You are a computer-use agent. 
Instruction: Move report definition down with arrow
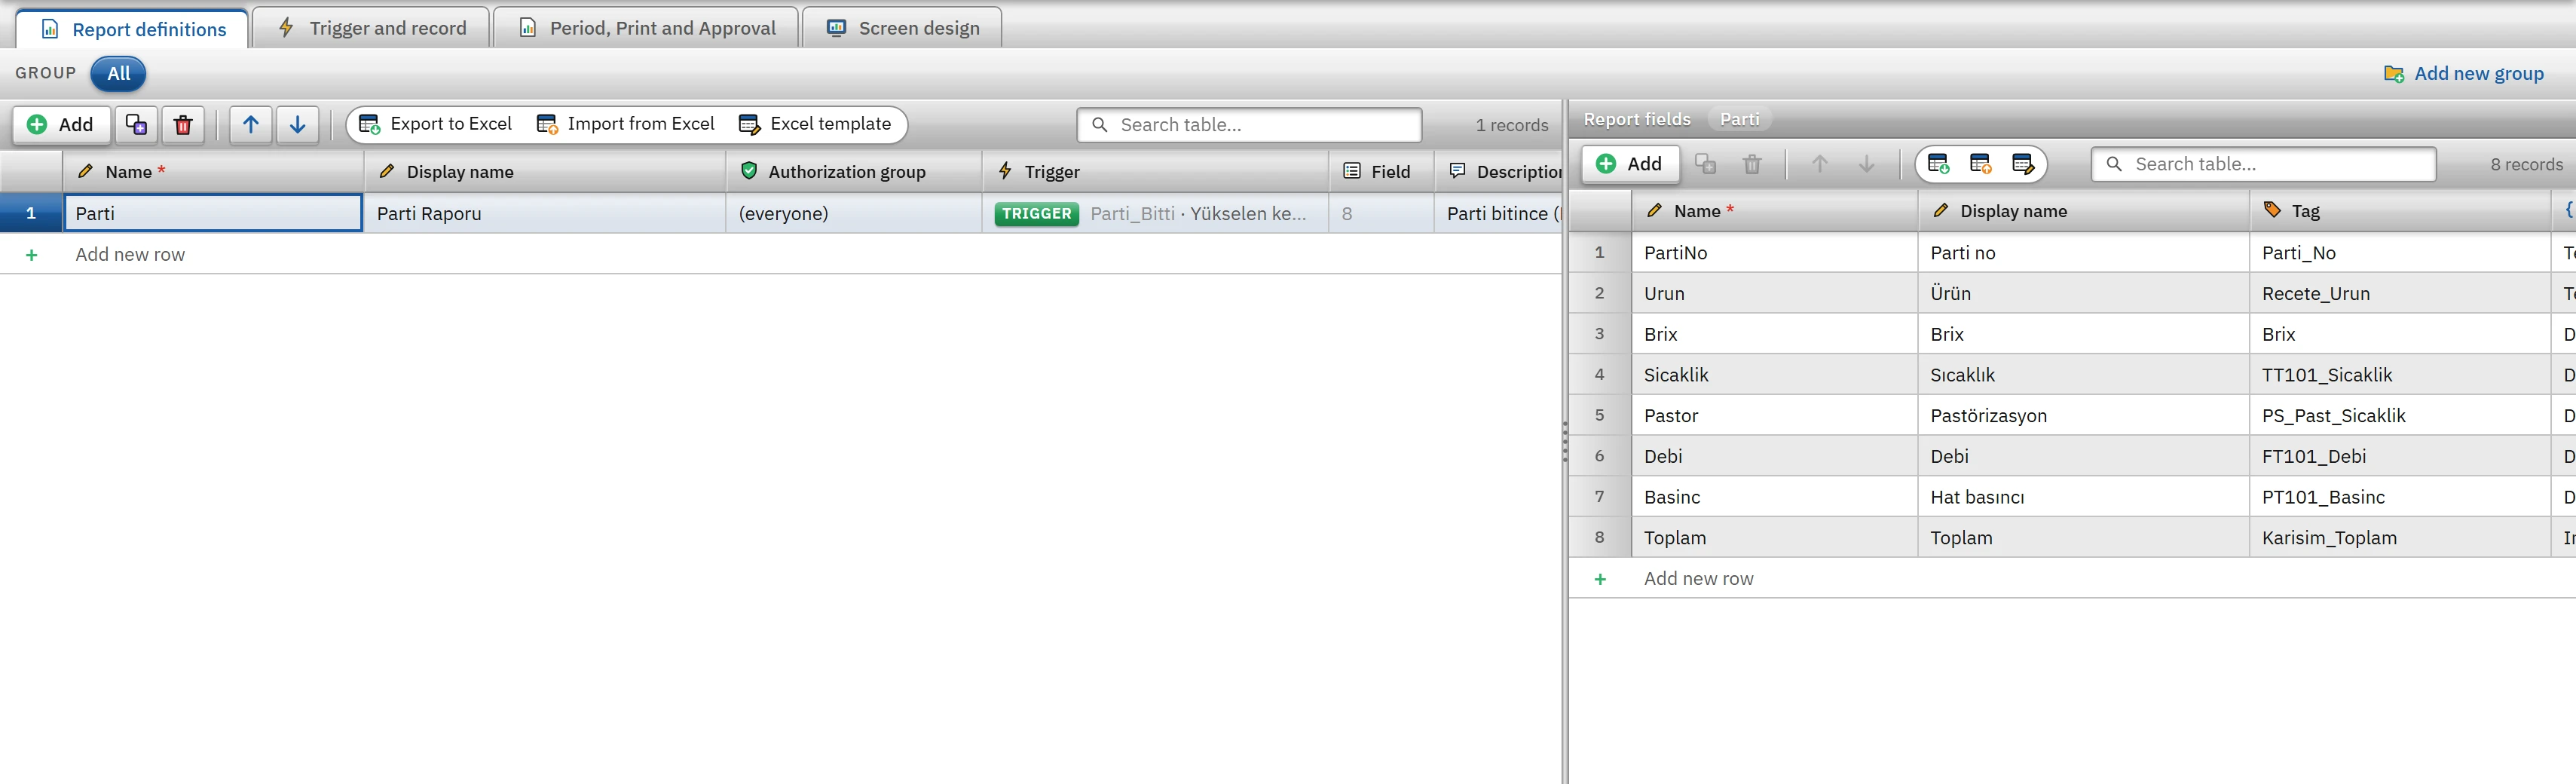click(x=298, y=125)
